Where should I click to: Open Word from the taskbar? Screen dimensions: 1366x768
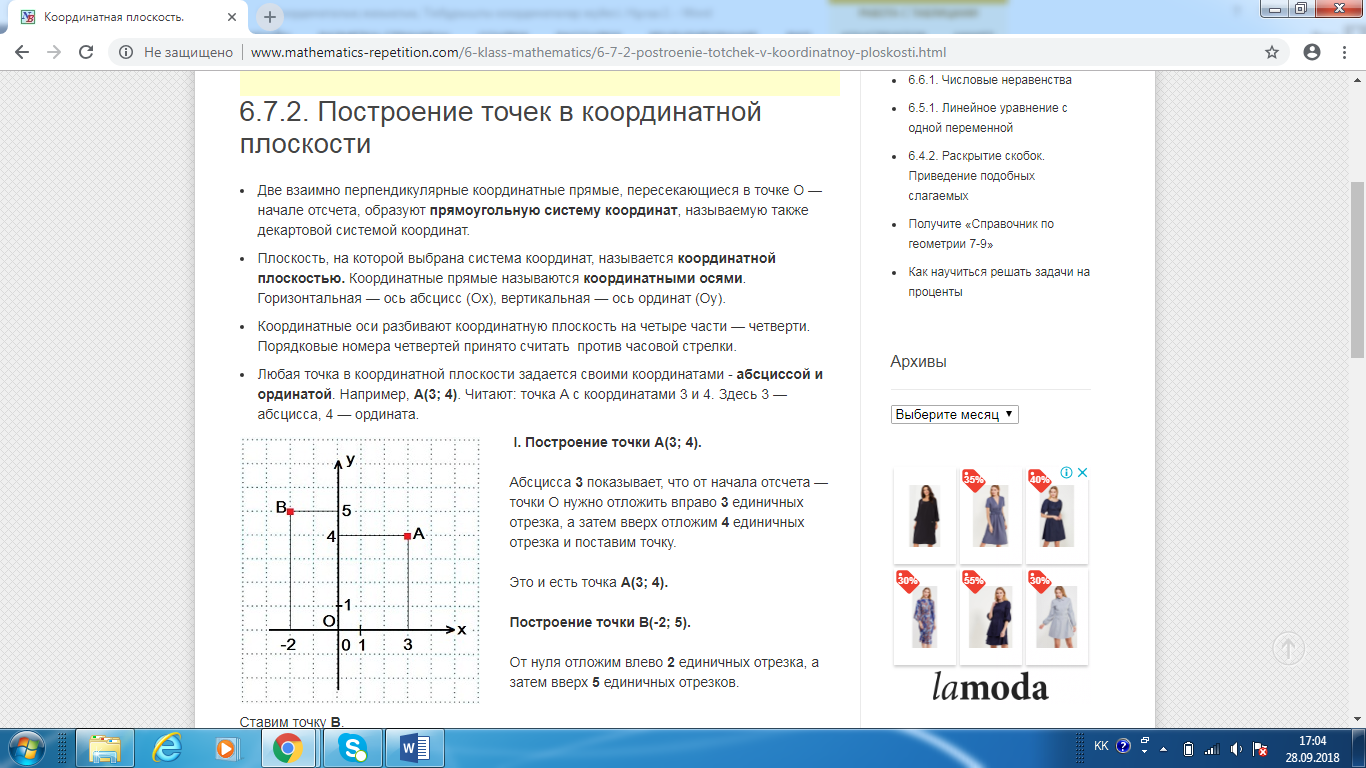(x=414, y=748)
